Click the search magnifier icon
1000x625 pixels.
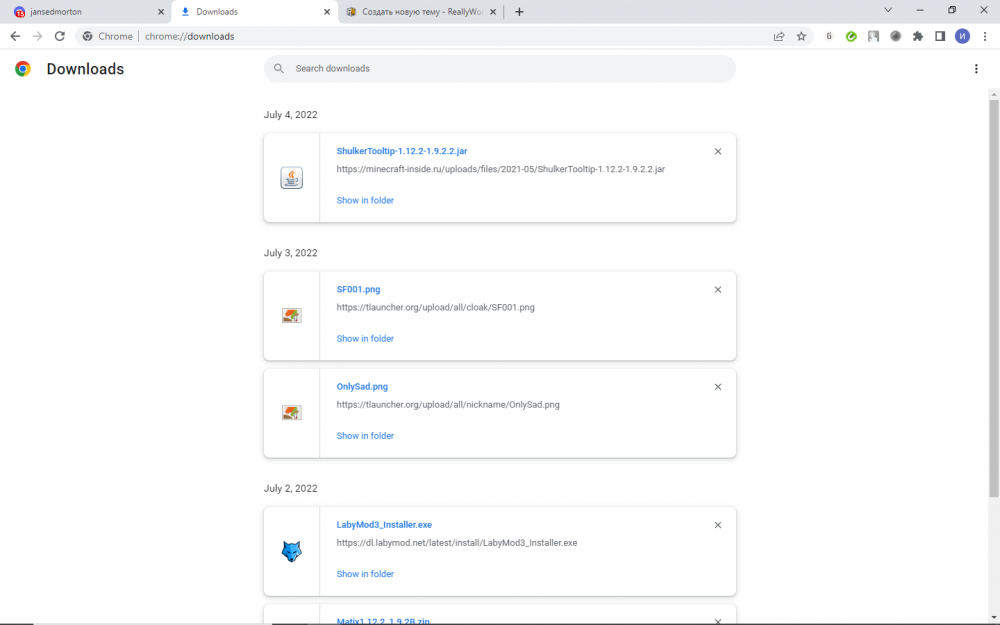pyautogui.click(x=279, y=68)
